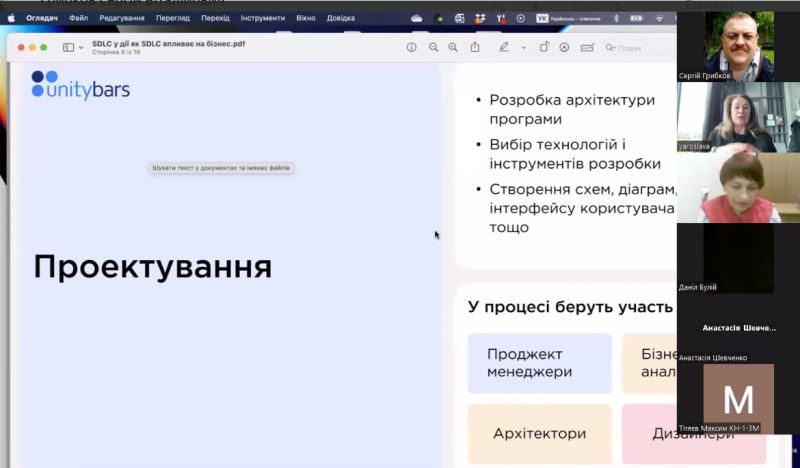Image resolution: width=800 pixels, height=468 pixels.
Task: Open the Apple menu
Action: (x=11, y=18)
